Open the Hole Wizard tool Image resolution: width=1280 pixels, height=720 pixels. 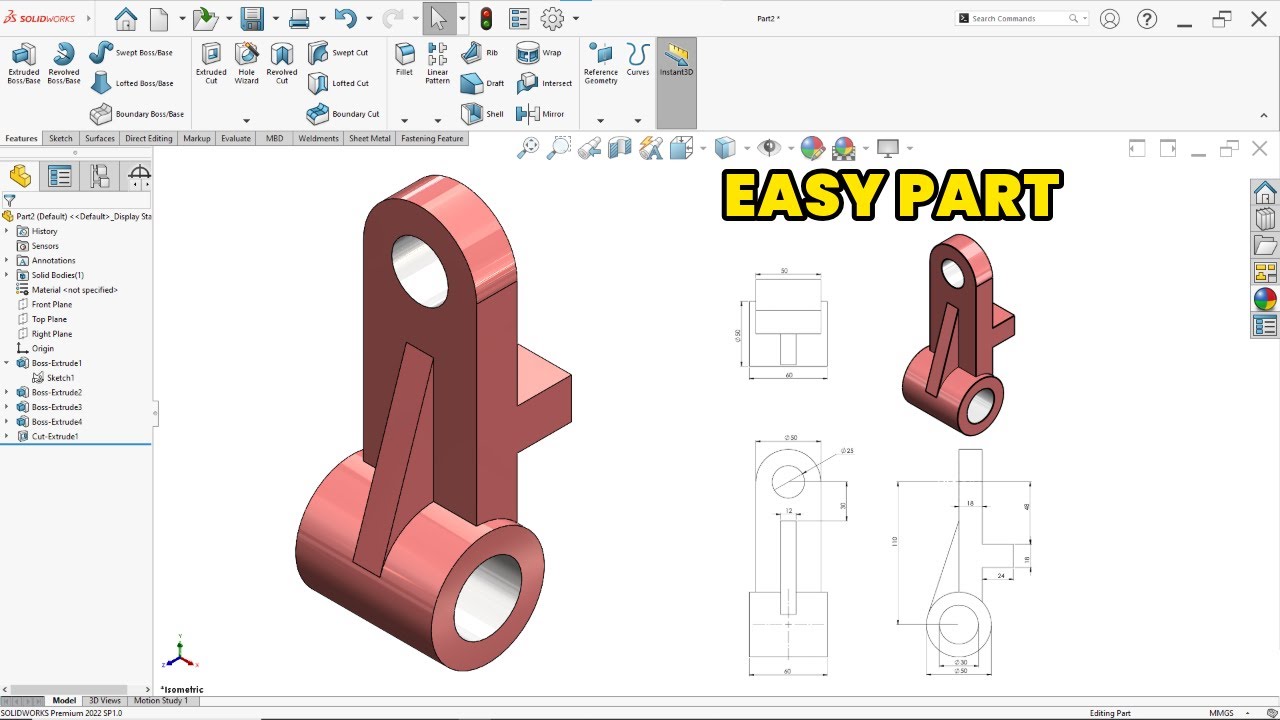click(246, 62)
